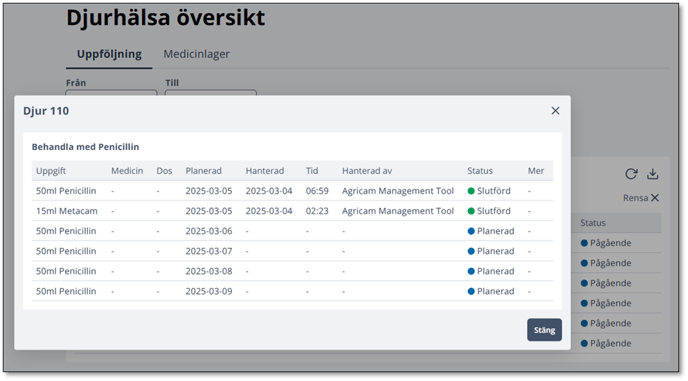Viewport: 688px width, 381px height.
Task: Click Planerad status for 2025-03-06 row
Action: (x=491, y=231)
